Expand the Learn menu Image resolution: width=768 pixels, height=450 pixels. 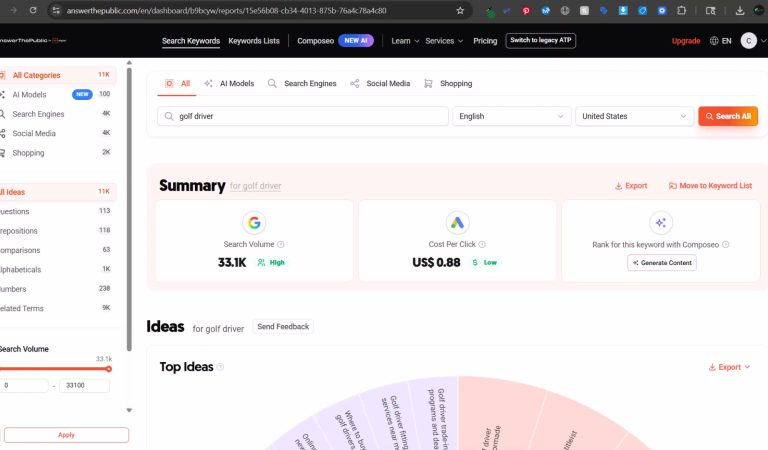pos(405,41)
